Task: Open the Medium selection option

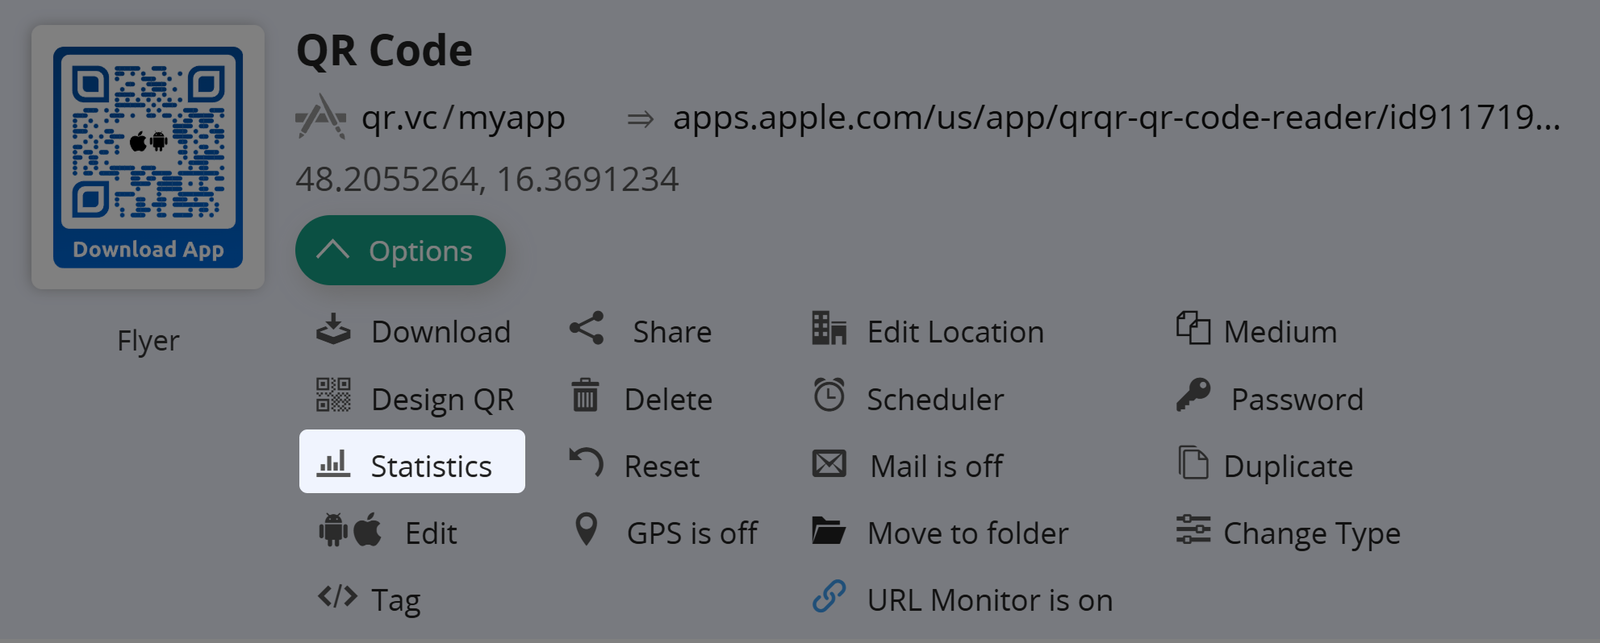Action: click(1279, 331)
